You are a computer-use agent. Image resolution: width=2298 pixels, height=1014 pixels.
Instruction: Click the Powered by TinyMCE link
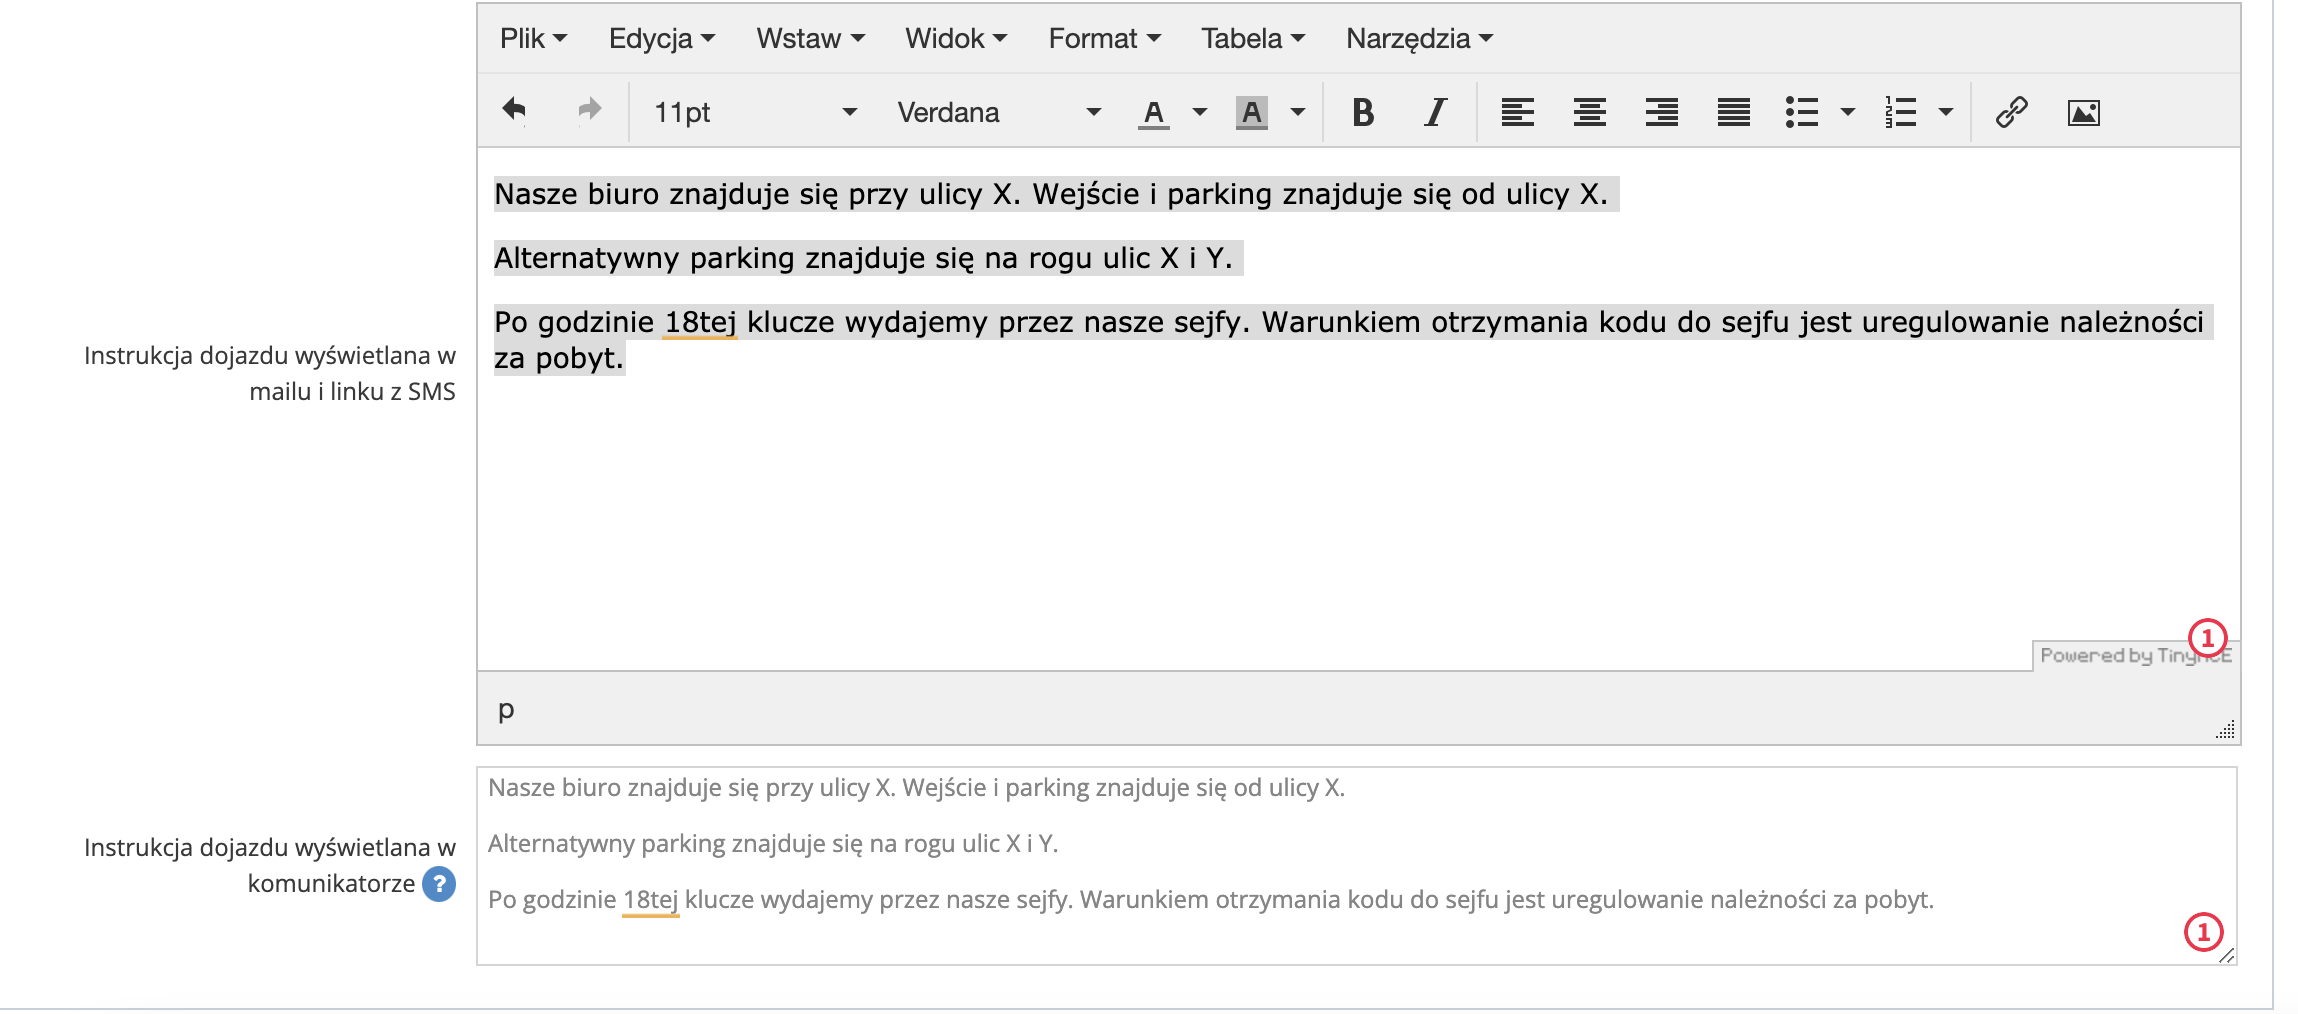coord(2135,656)
